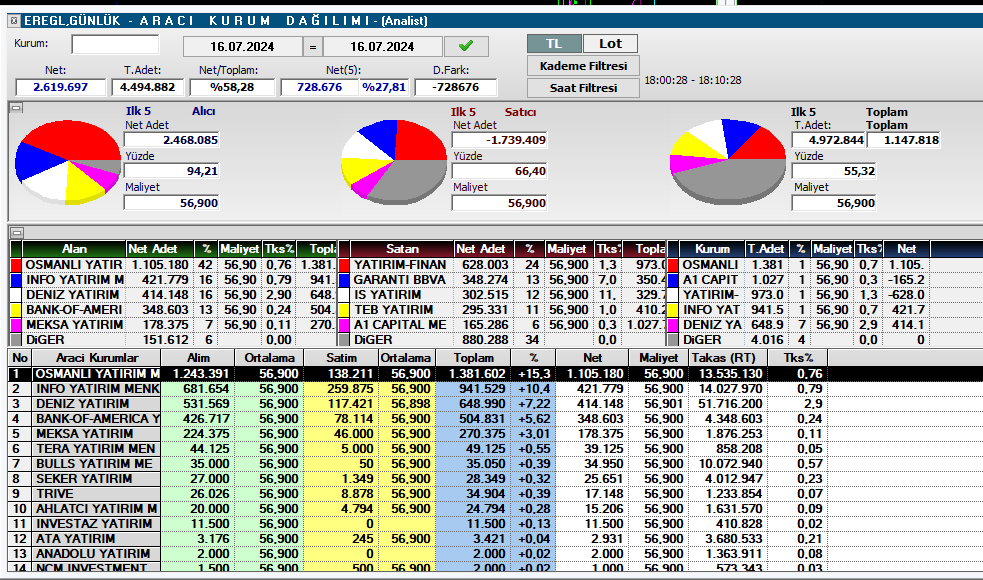This screenshot has width=983, height=580.
Task: Click the Ilk 5 Satıcı pie chart
Action: tap(394, 162)
